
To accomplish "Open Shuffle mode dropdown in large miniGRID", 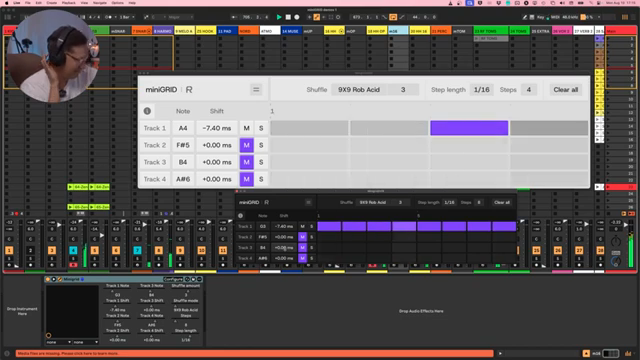I will pos(359,89).
